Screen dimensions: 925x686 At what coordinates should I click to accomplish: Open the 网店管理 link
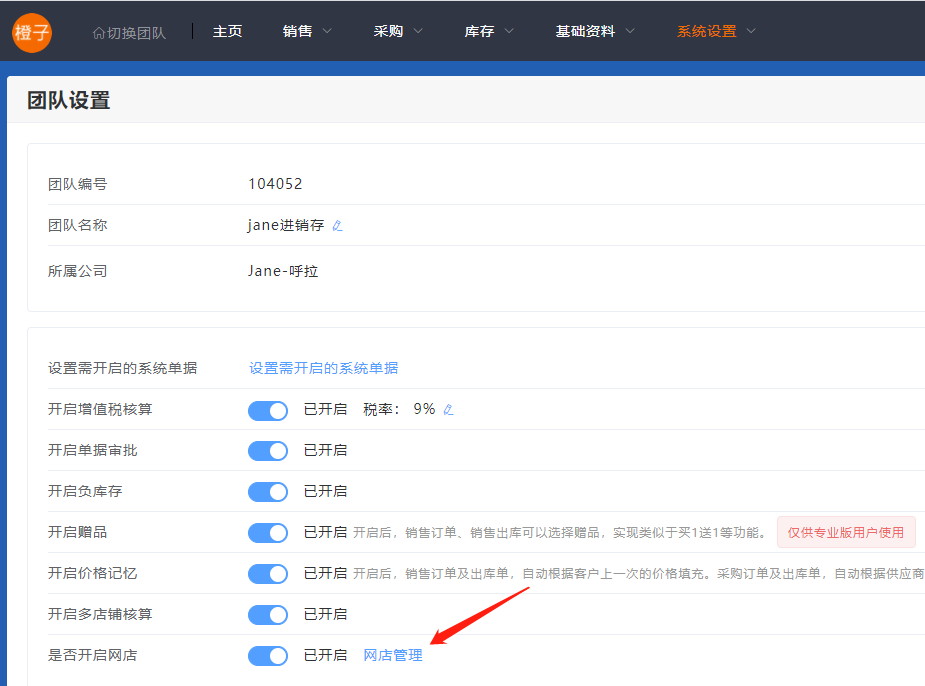(393, 656)
